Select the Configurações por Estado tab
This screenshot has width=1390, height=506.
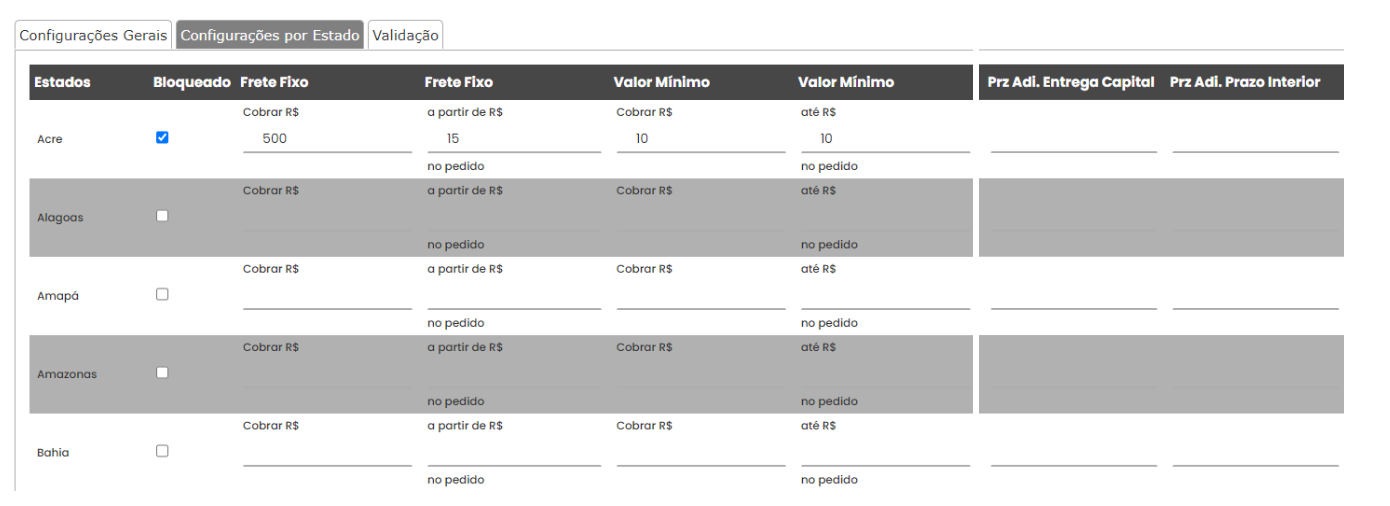coord(270,35)
